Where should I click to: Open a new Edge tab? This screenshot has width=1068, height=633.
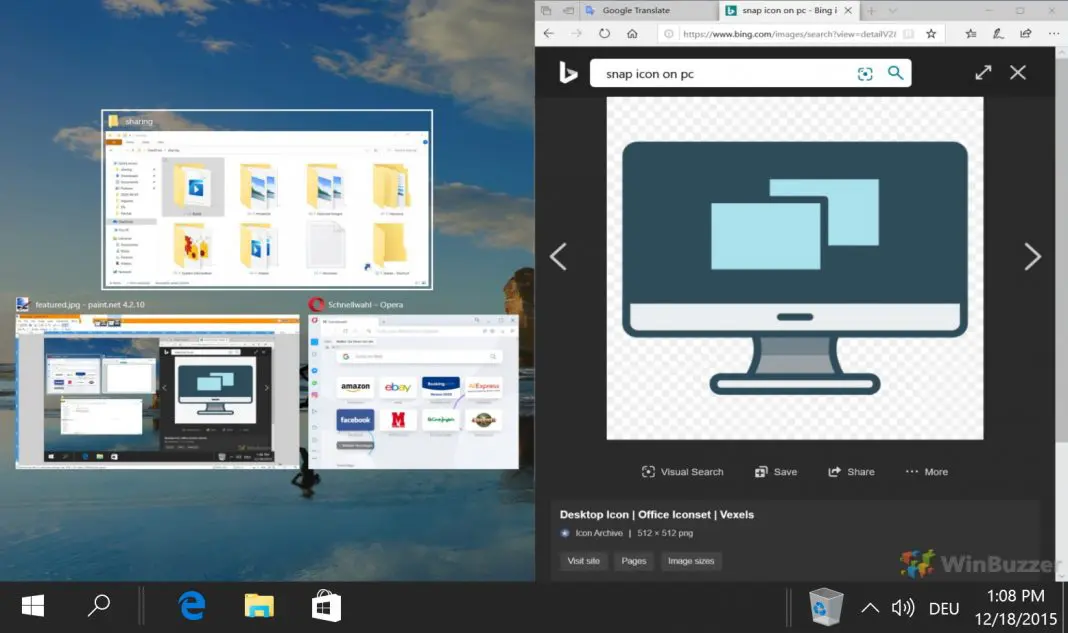[871, 10]
